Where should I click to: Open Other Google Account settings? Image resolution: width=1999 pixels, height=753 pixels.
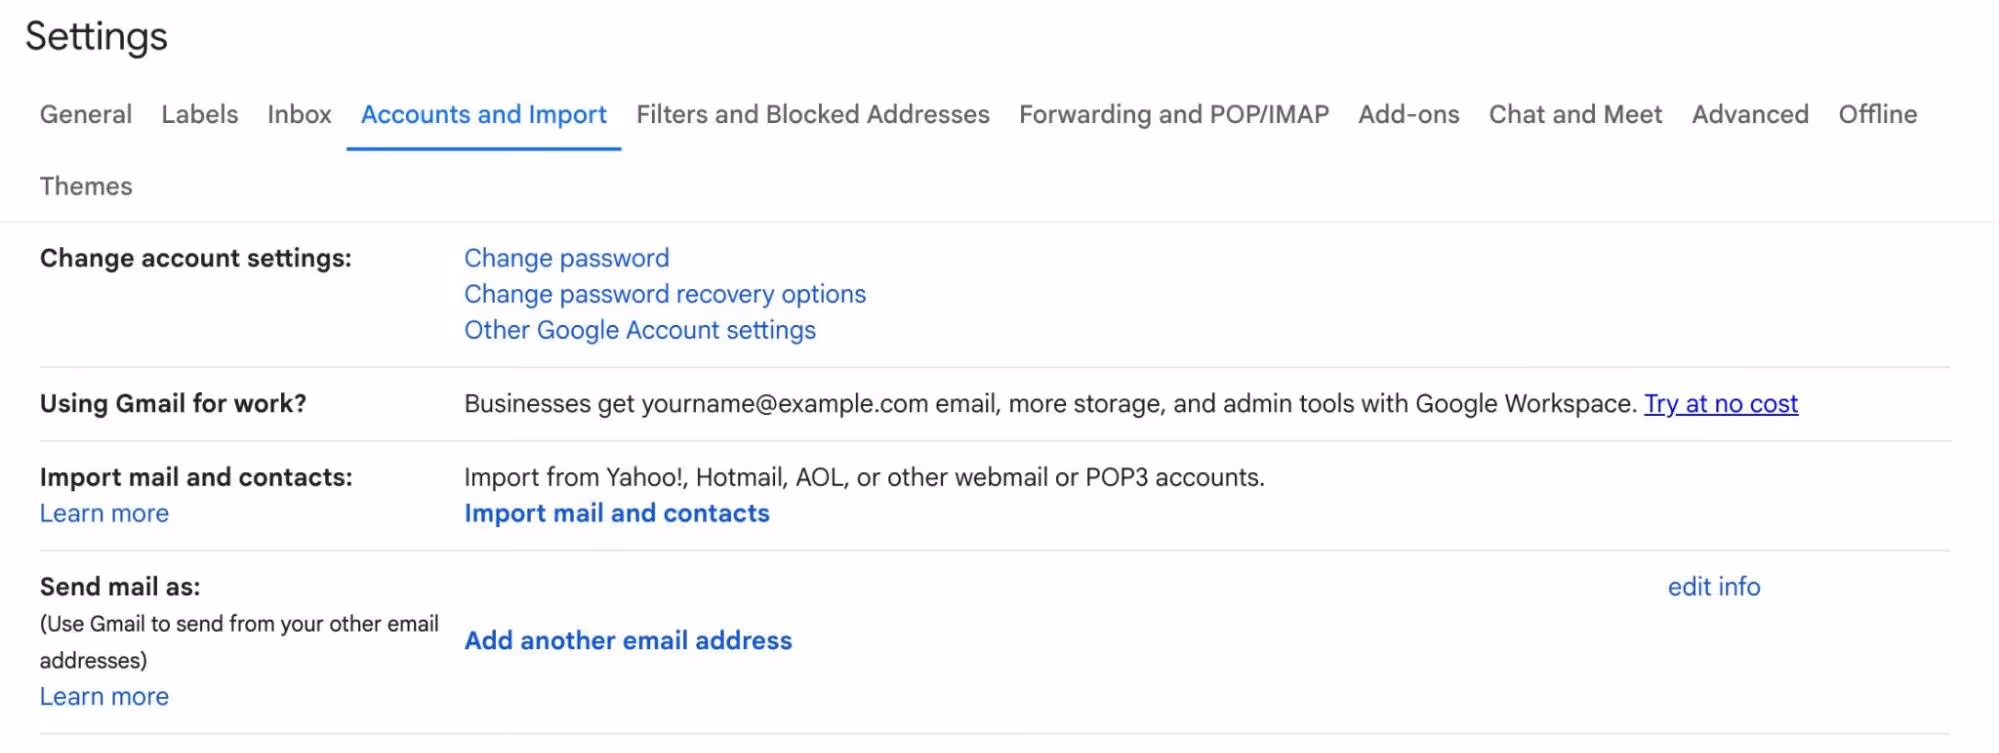coord(639,329)
